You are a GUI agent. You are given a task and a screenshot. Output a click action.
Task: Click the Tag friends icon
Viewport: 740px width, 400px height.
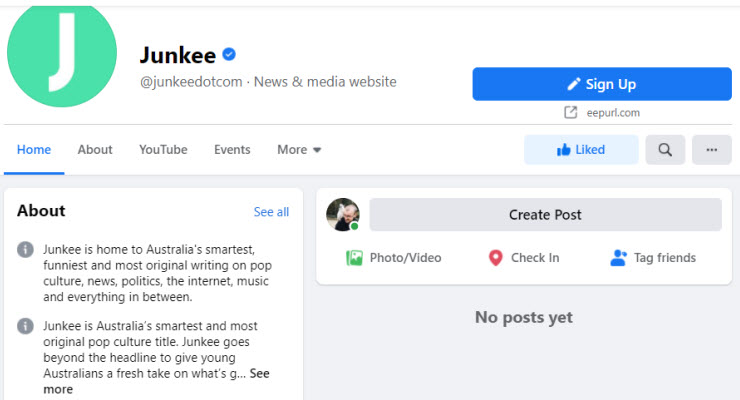(618, 258)
